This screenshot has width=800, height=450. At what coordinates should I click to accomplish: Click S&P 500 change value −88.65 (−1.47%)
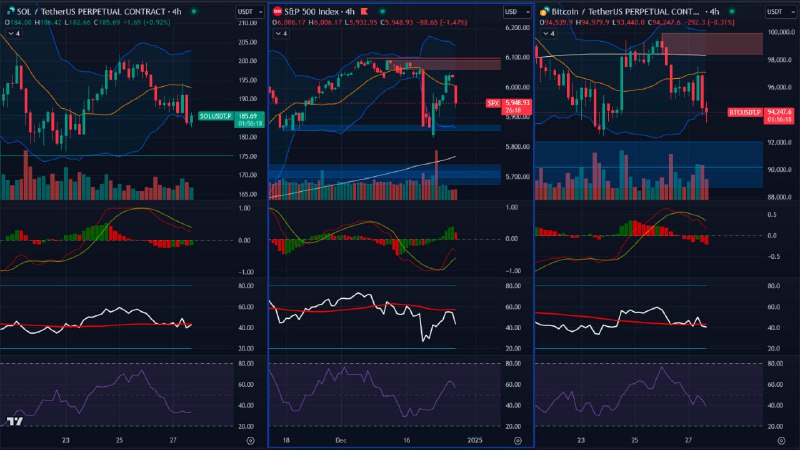tap(442, 22)
